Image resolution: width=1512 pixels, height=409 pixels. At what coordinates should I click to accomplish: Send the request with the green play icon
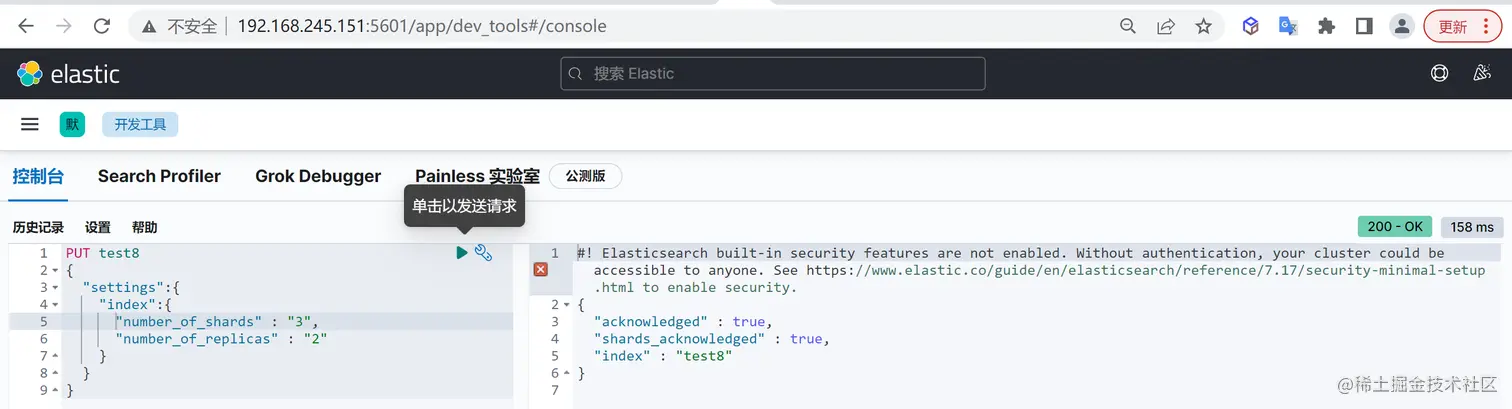coord(462,253)
